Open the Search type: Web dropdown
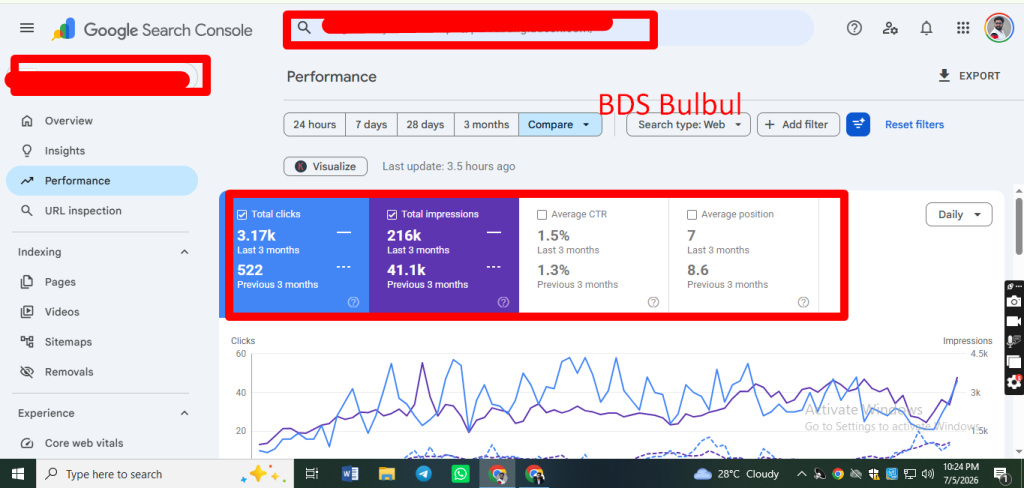The height and width of the screenshot is (488, 1024). (688, 124)
